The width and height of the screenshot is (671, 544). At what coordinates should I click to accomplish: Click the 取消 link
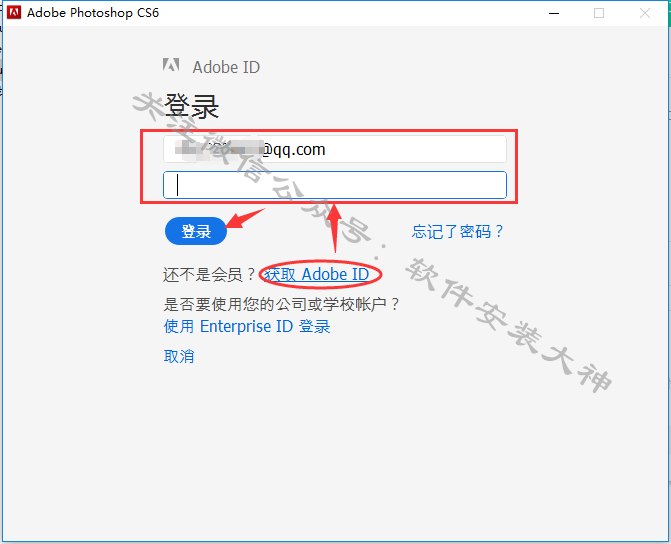179,356
